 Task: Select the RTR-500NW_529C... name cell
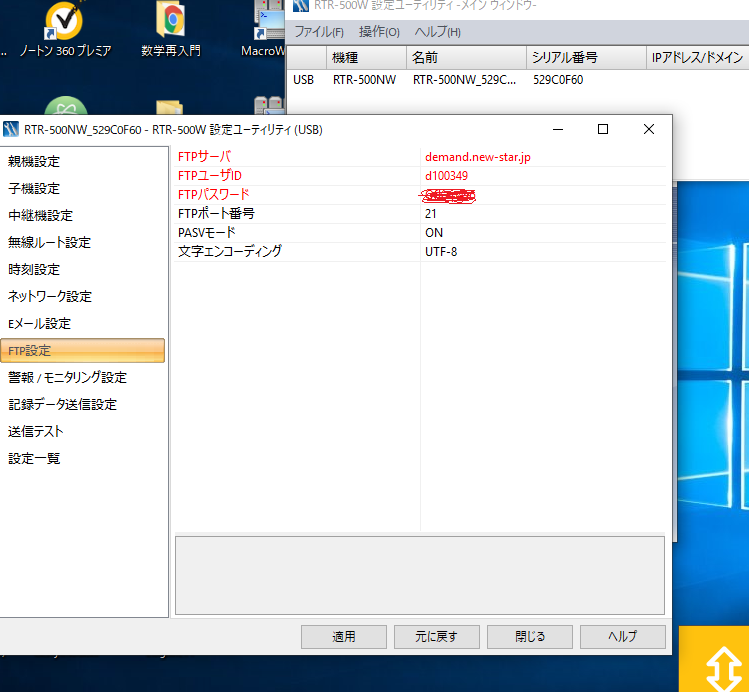(464, 80)
